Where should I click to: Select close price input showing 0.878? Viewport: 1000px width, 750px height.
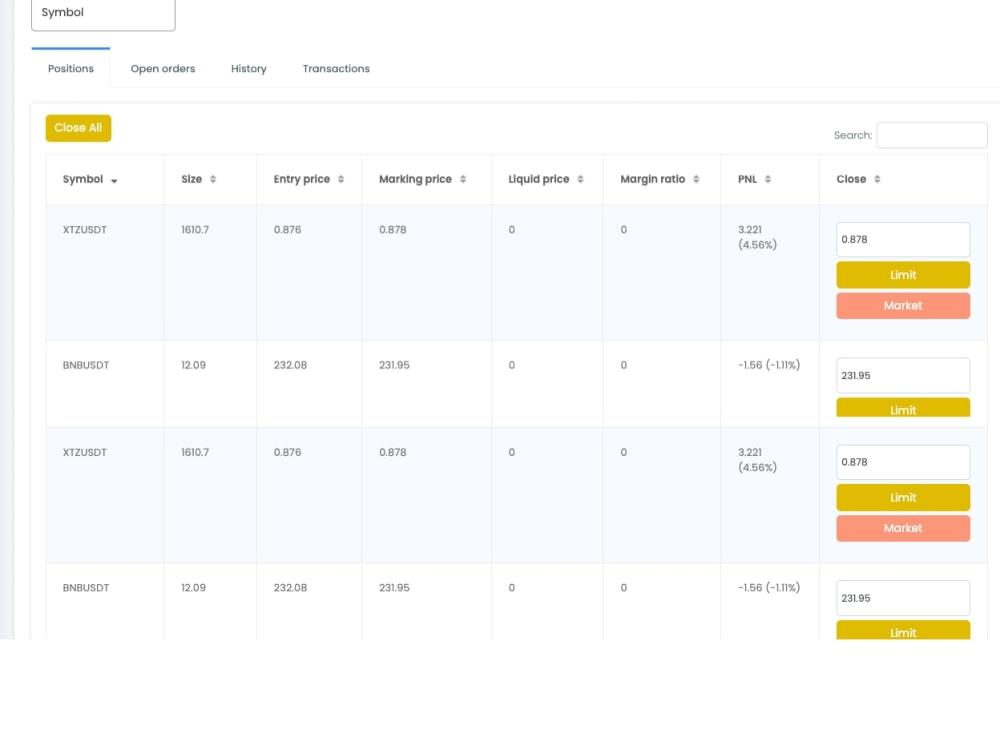point(903,239)
